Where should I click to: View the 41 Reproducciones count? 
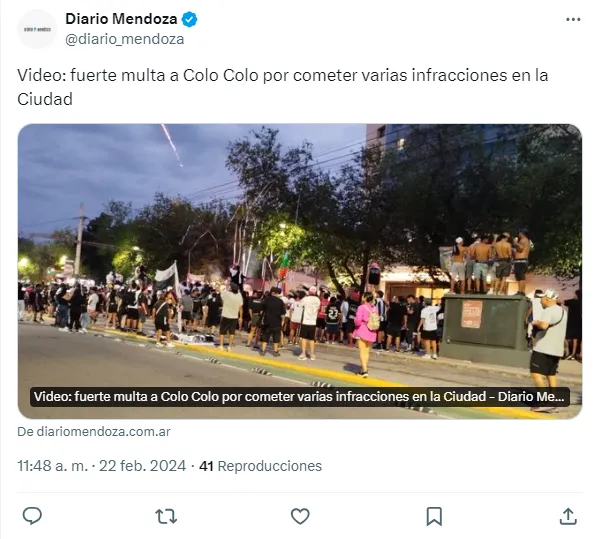click(x=261, y=466)
